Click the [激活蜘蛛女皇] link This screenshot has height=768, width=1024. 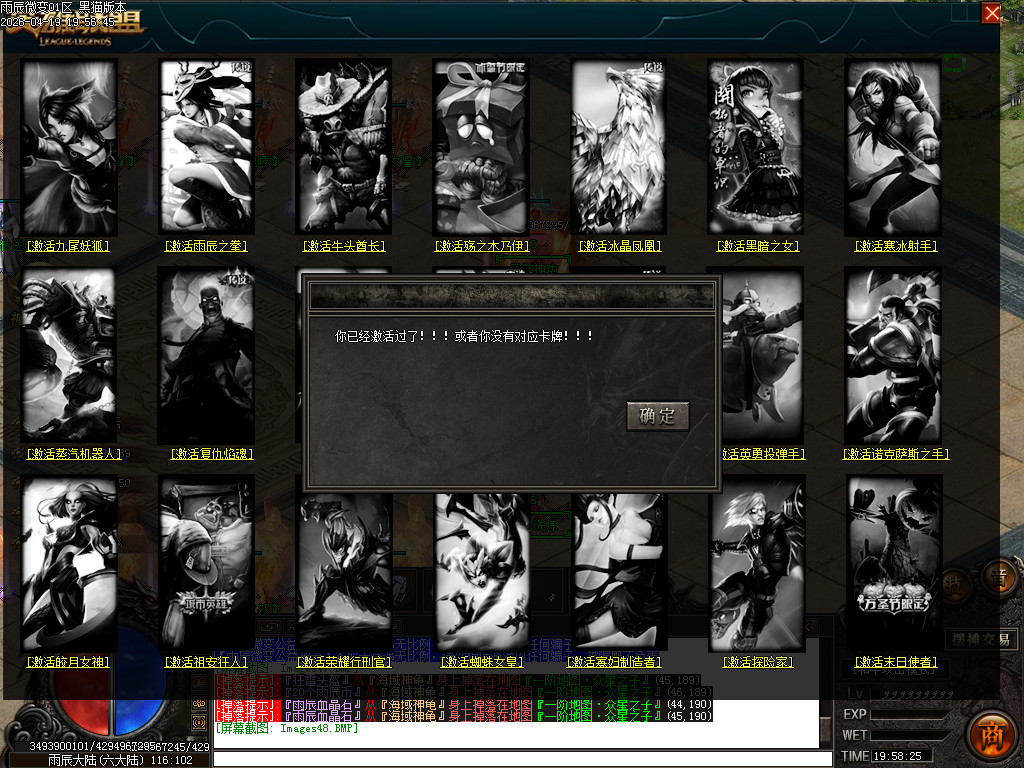pos(480,660)
